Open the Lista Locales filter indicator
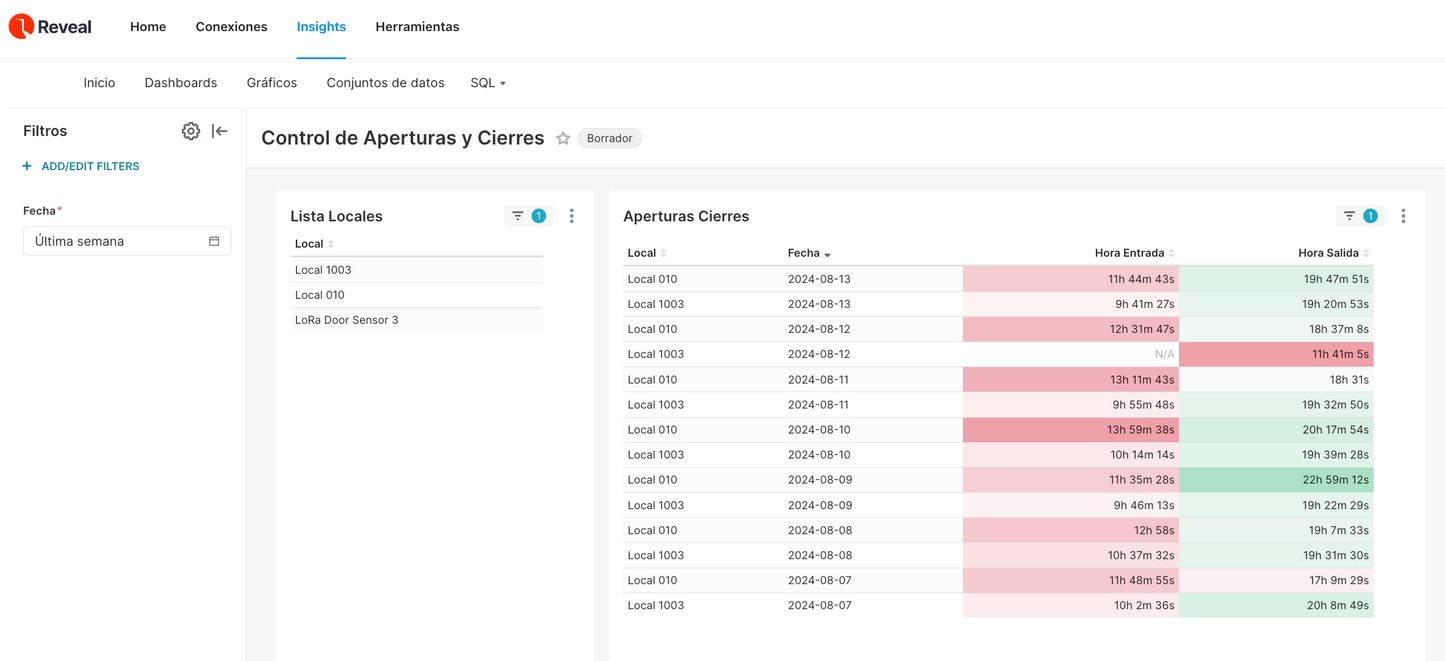This screenshot has width=1445, height=661. click(x=528, y=216)
